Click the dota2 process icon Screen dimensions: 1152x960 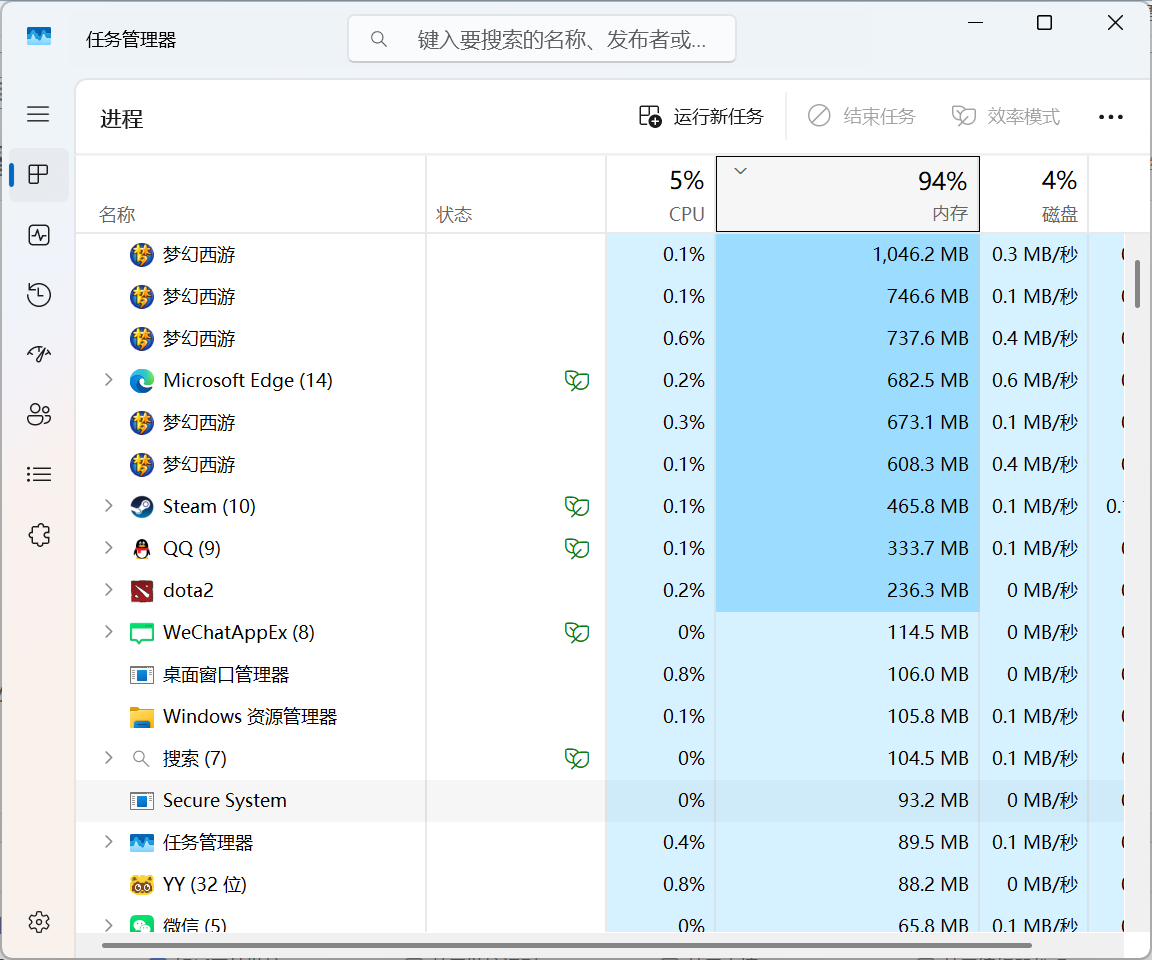click(x=142, y=591)
